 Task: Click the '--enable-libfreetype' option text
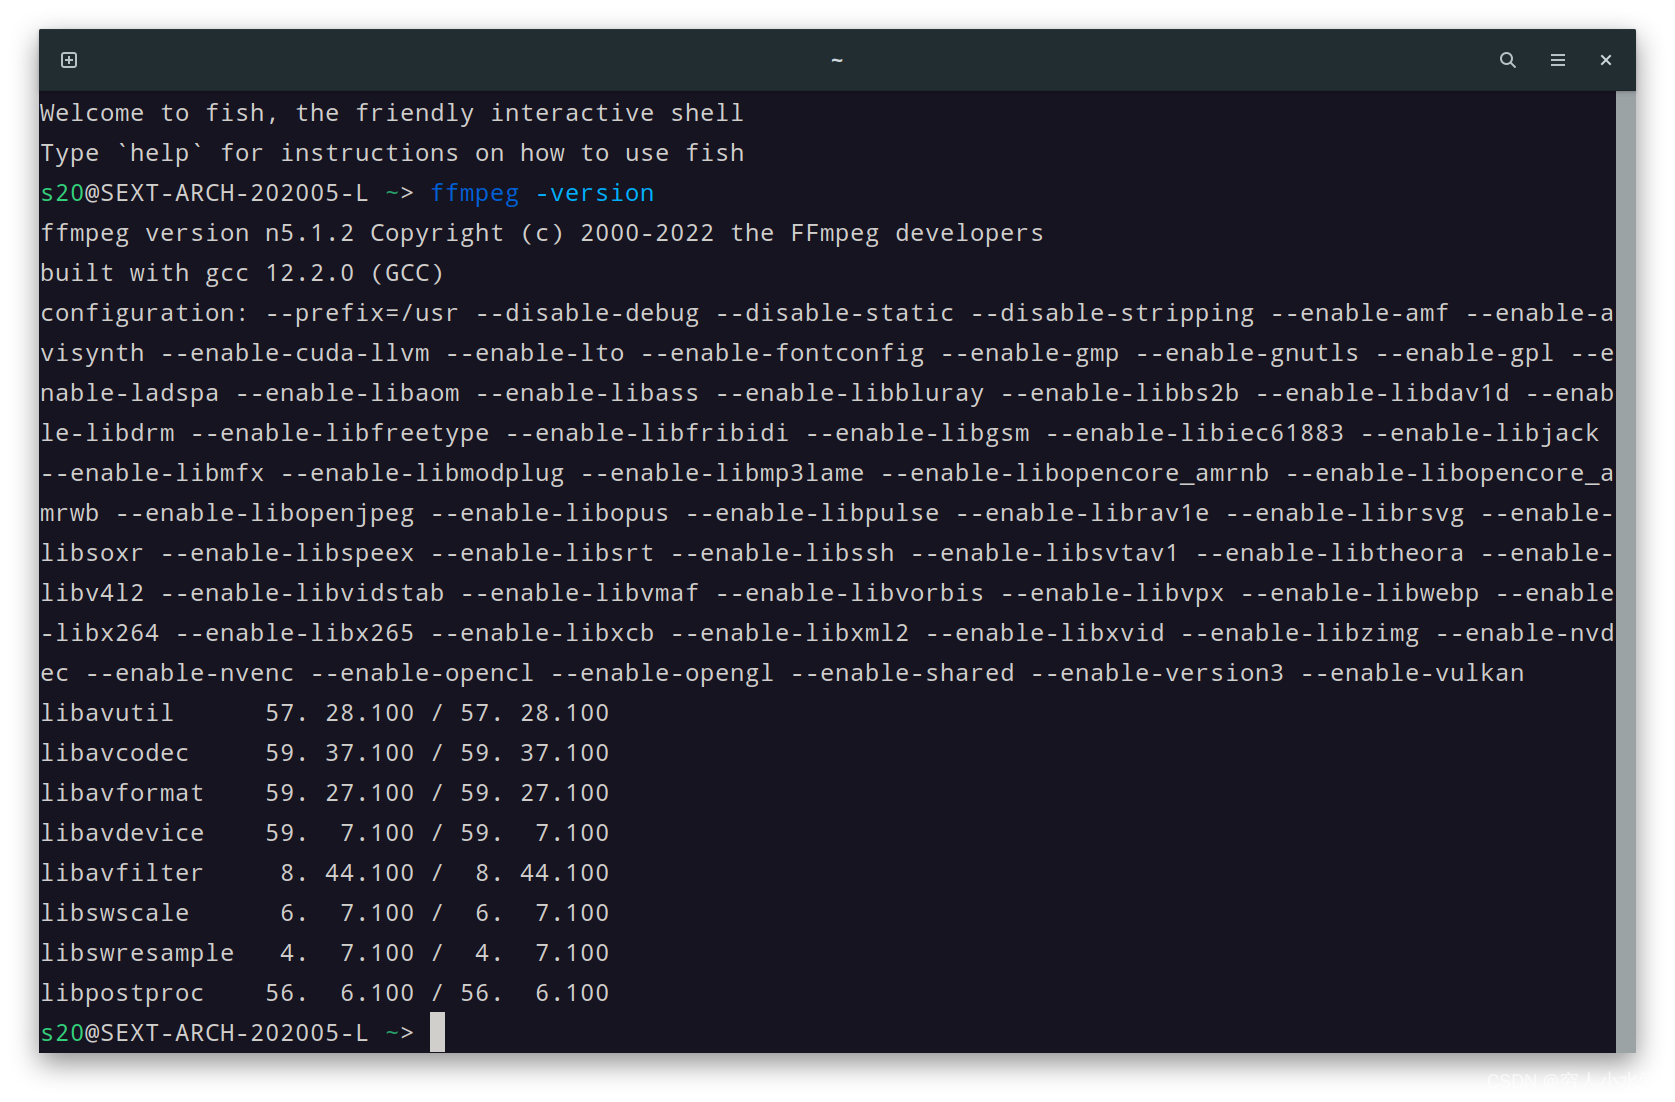(x=340, y=433)
